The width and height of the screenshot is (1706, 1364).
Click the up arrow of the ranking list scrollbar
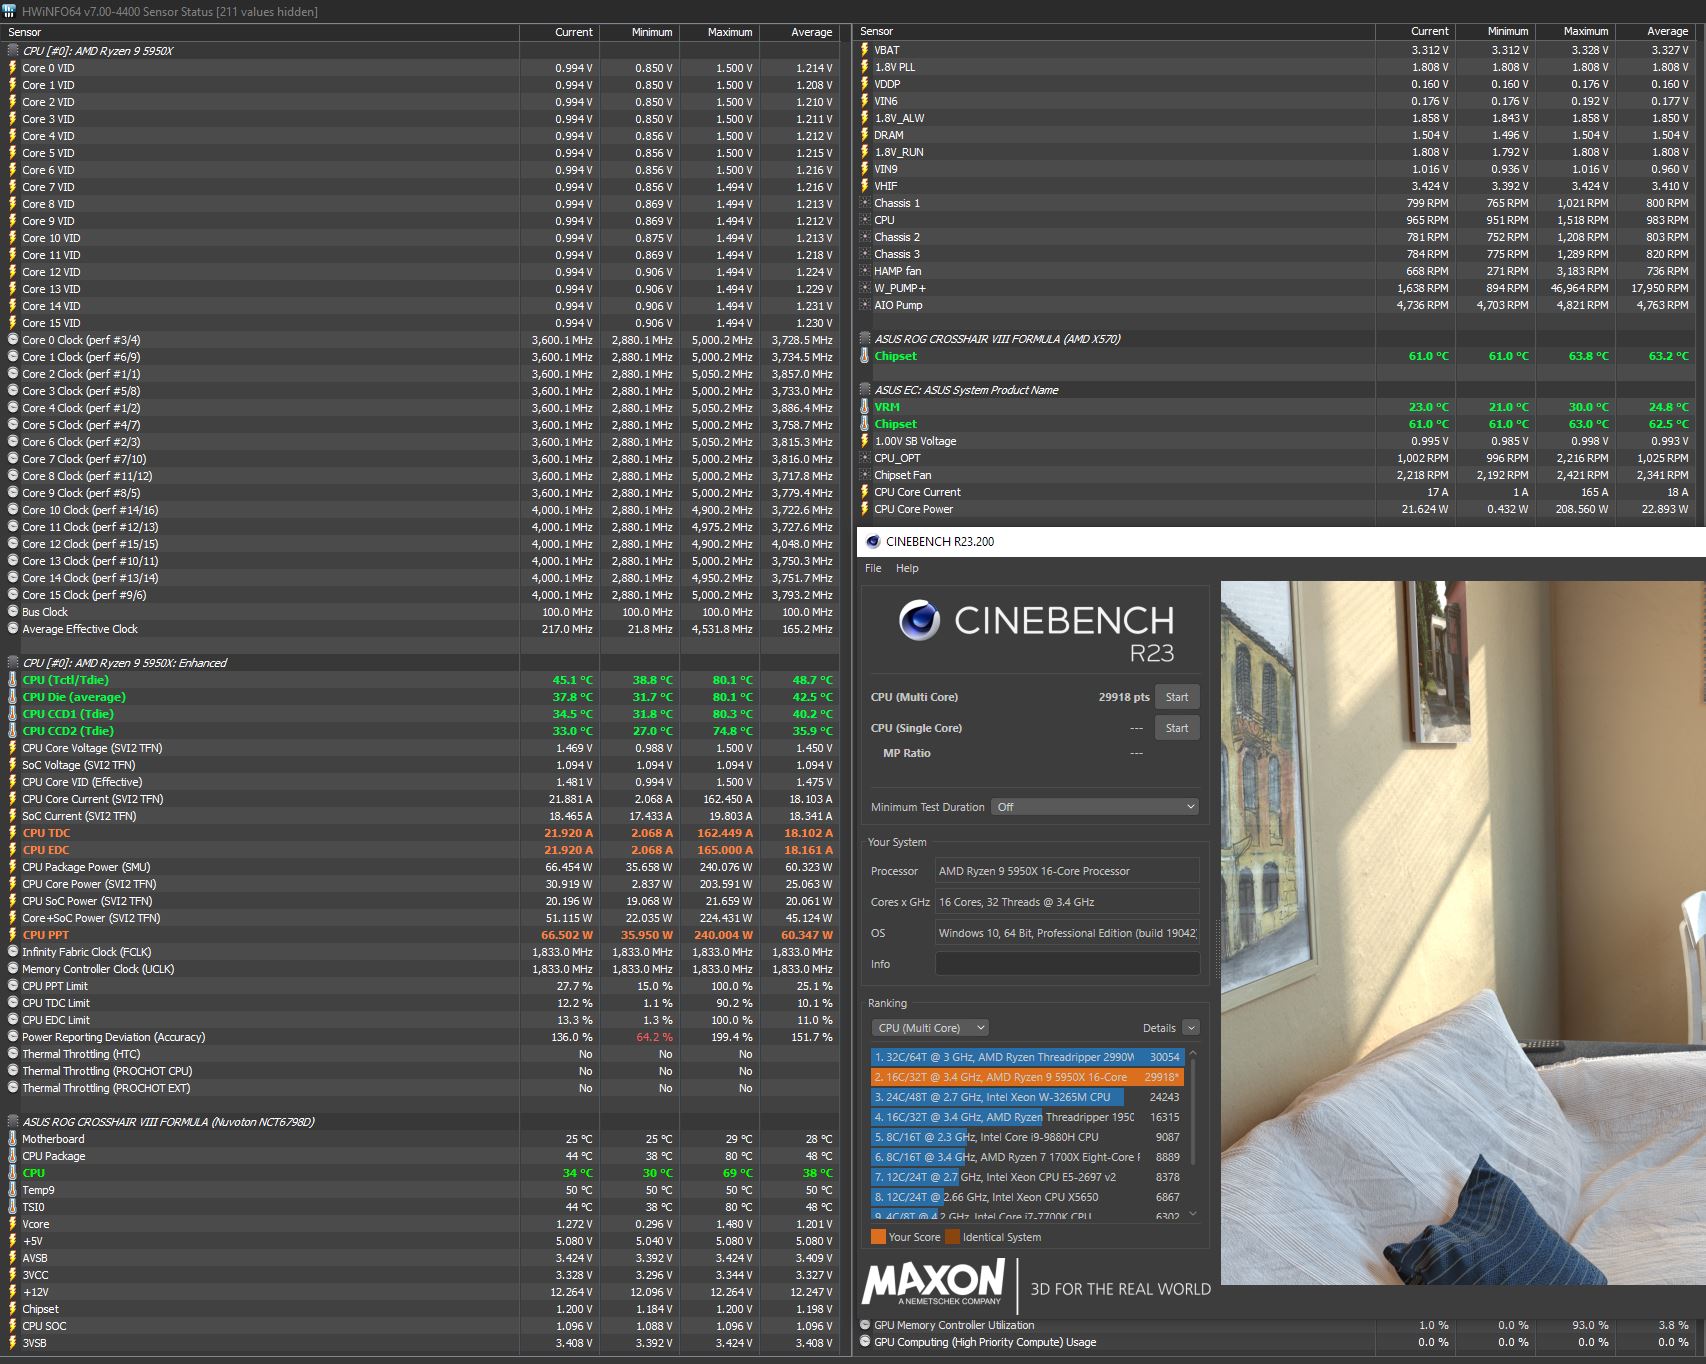(1192, 1054)
